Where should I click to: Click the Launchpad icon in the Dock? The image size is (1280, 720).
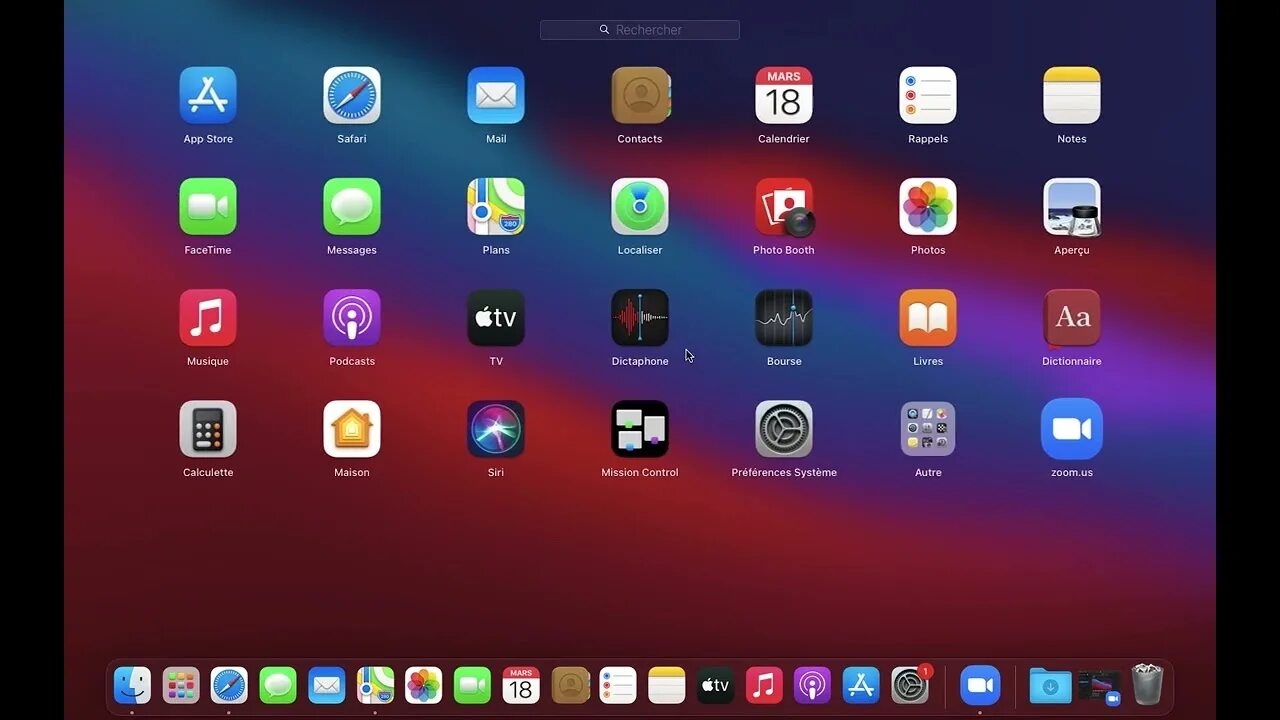tap(181, 685)
